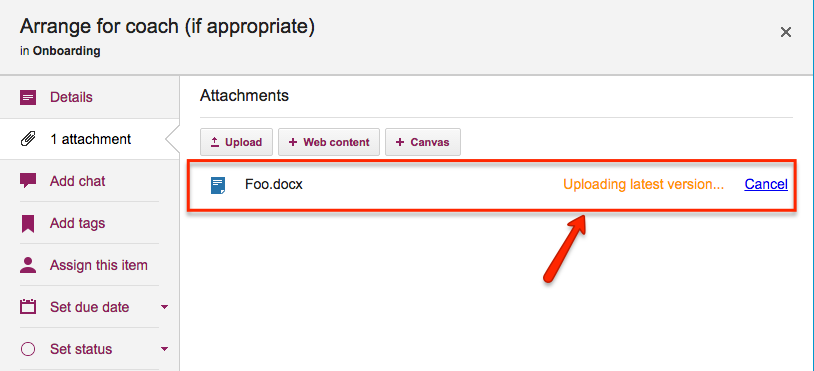Screen dimensions: 814x371
Task: Click the Upload button
Action: tap(237, 142)
